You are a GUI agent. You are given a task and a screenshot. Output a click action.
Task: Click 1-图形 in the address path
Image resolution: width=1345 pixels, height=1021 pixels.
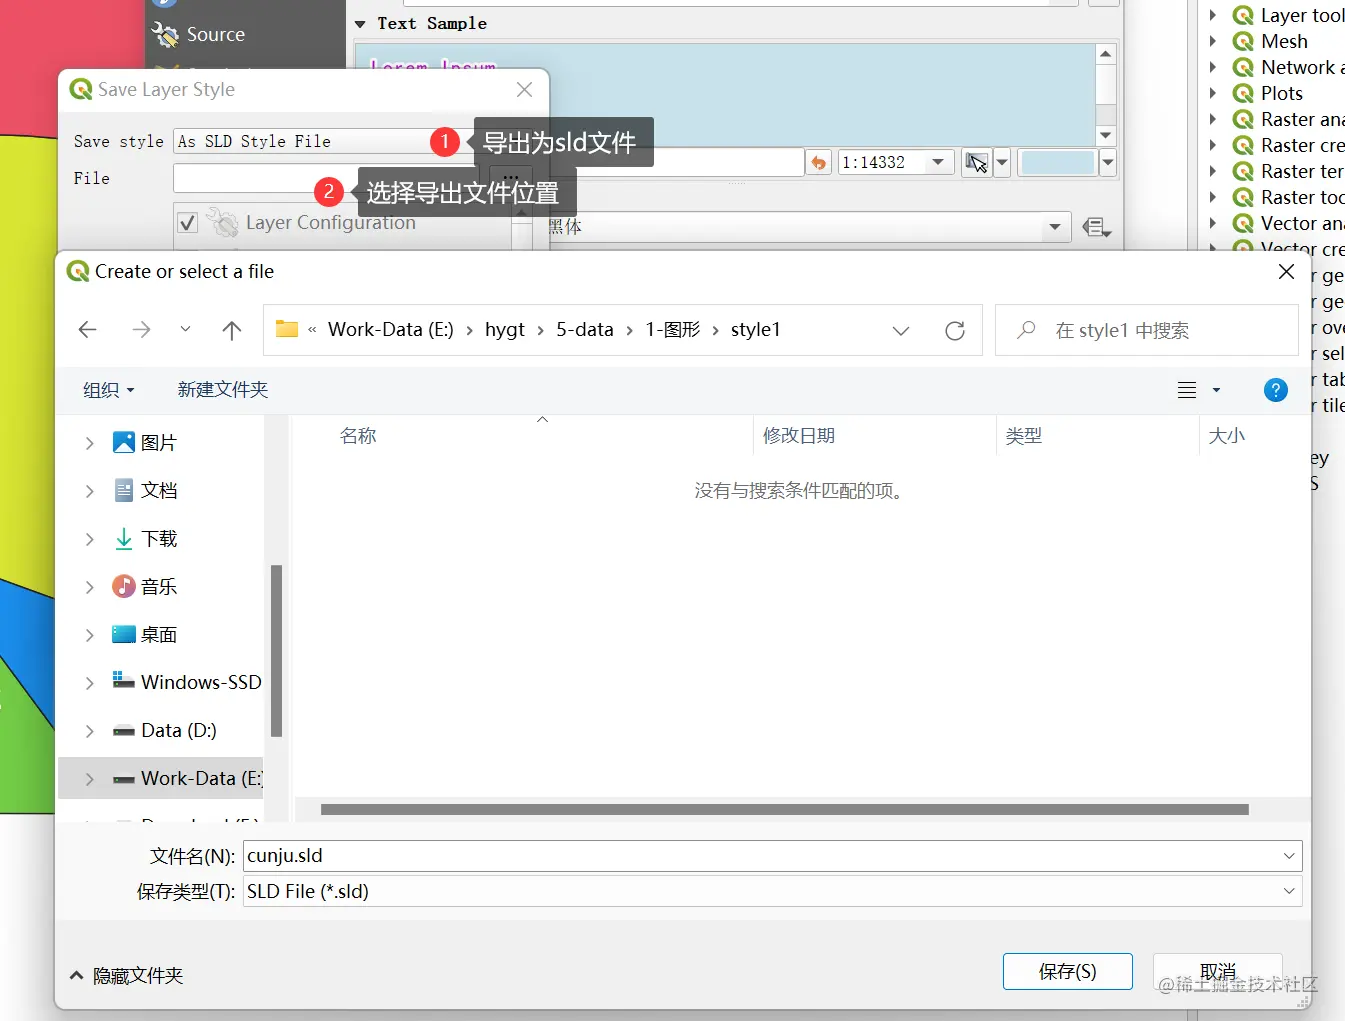[x=673, y=329]
